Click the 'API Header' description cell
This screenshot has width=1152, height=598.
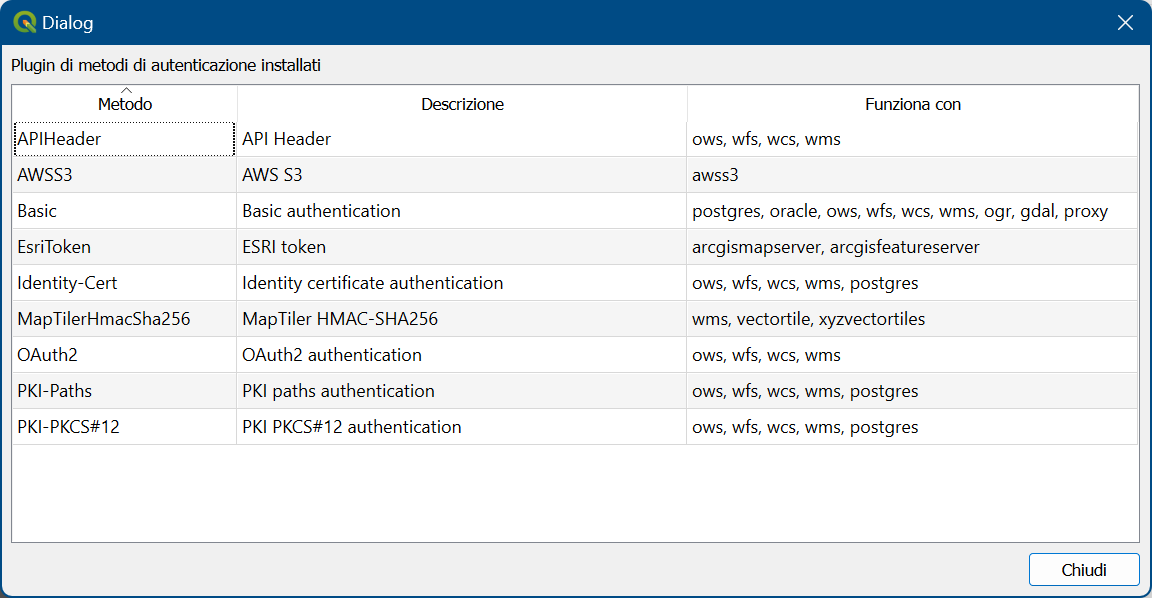[461, 139]
